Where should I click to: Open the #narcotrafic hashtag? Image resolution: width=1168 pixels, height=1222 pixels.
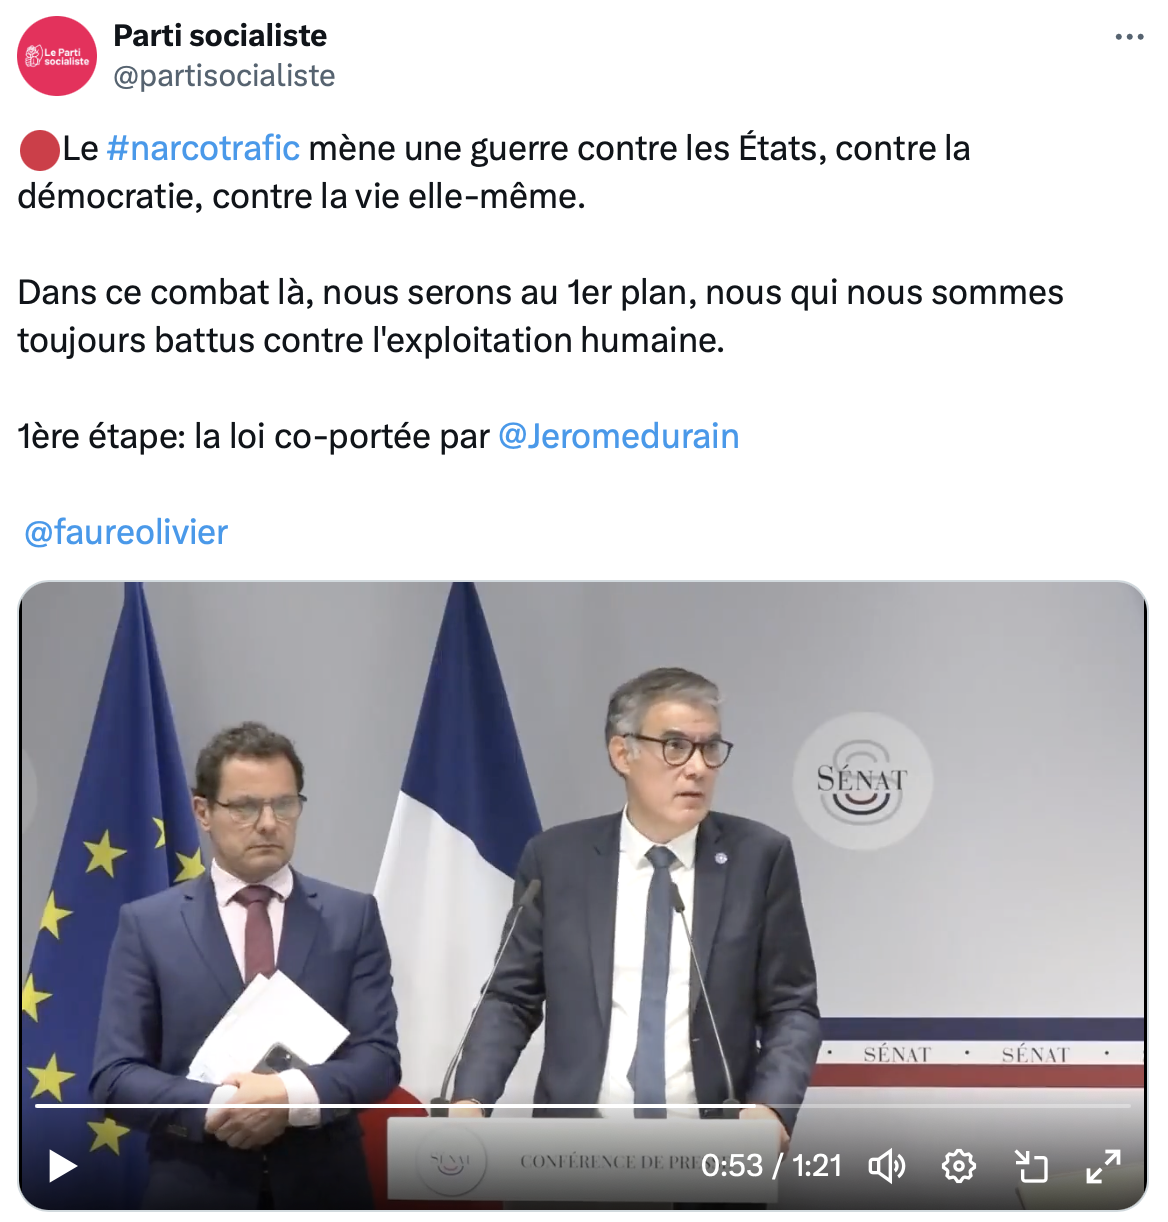tap(203, 148)
